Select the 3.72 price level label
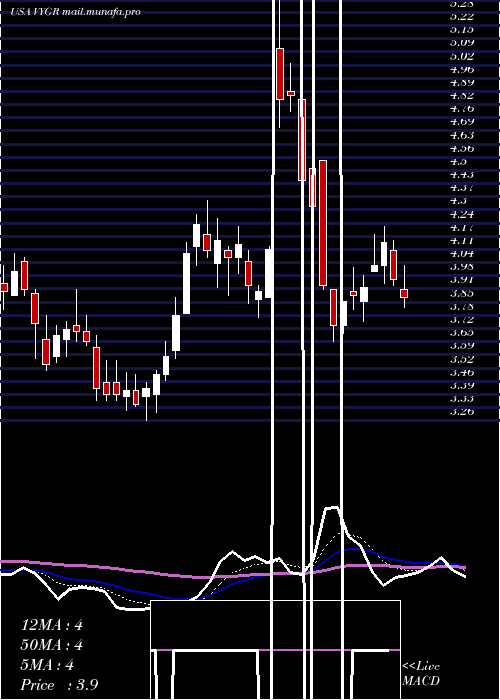 462,320
